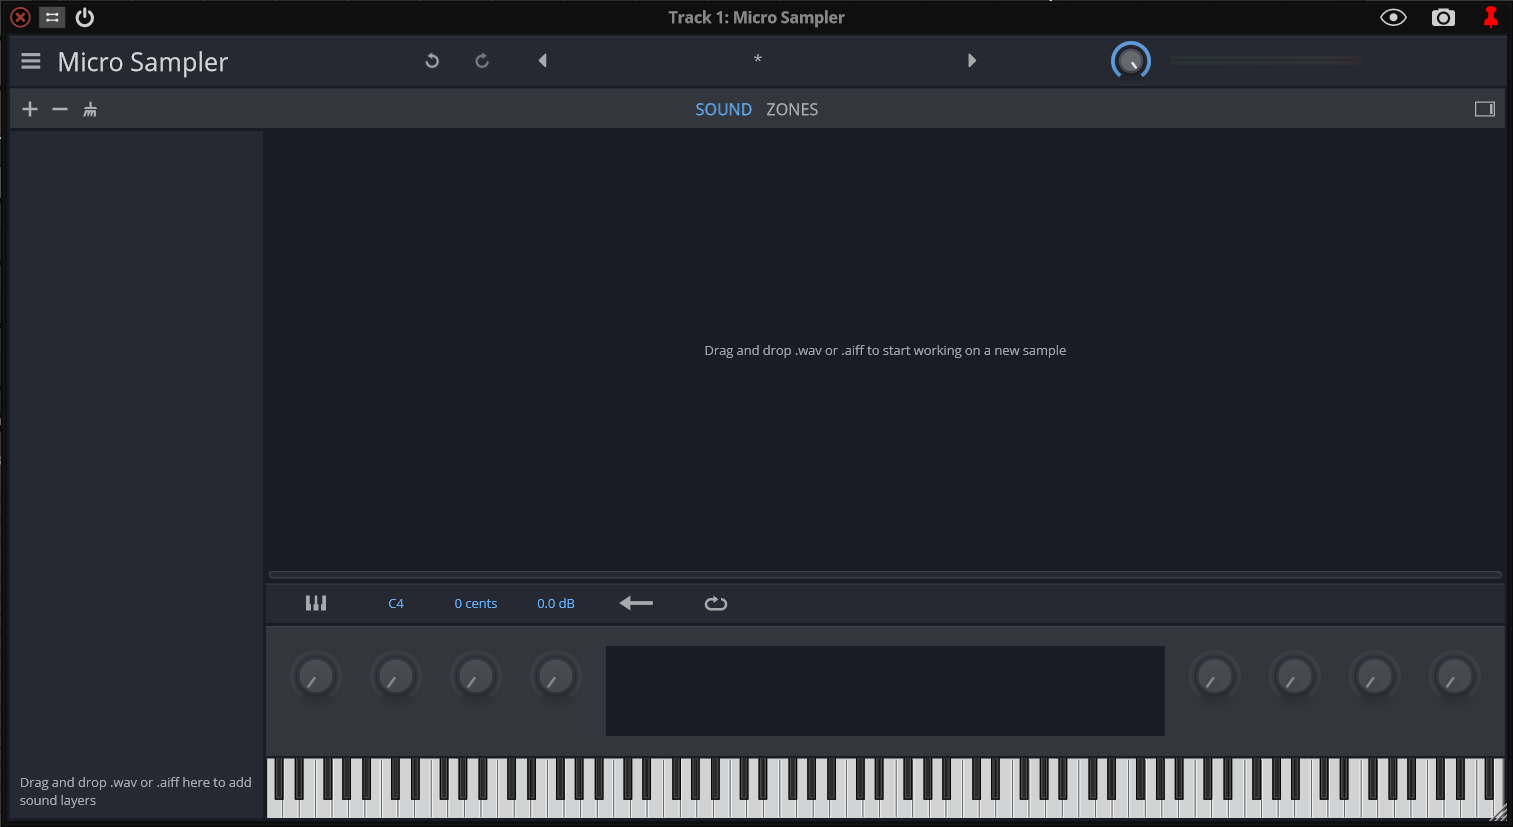Image resolution: width=1513 pixels, height=827 pixels.
Task: Click the 0.0 dB gain value
Action: click(x=555, y=604)
